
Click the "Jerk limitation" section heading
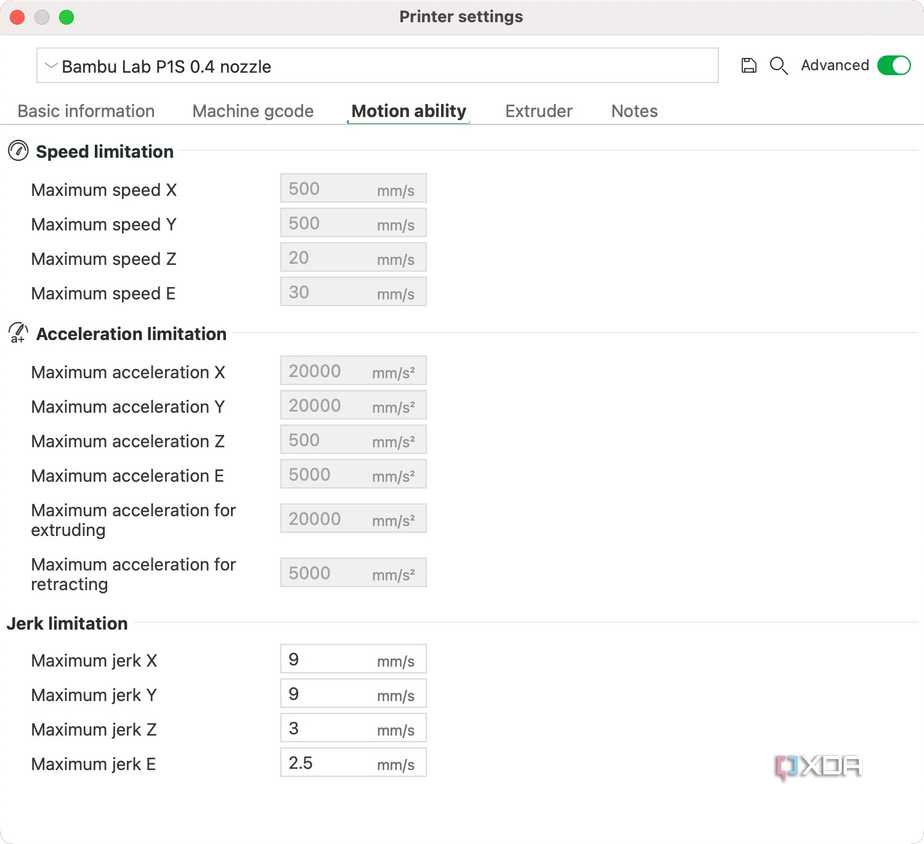pyautogui.click(x=67, y=623)
